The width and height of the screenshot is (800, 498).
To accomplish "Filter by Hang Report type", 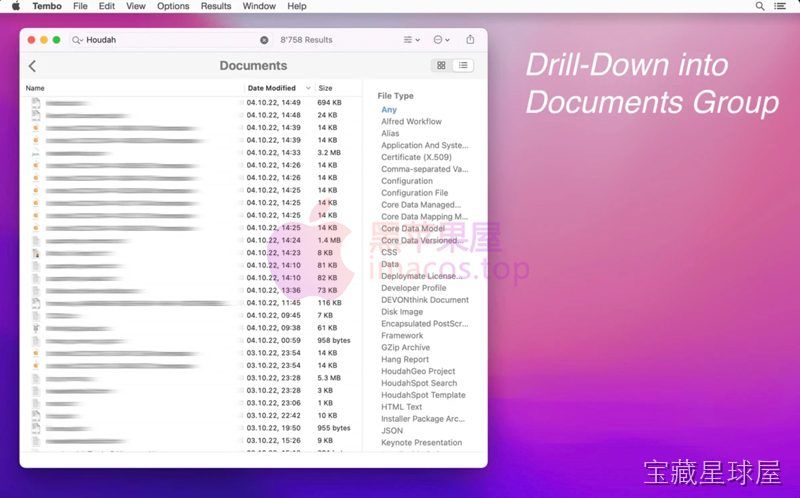I will 405,359.
